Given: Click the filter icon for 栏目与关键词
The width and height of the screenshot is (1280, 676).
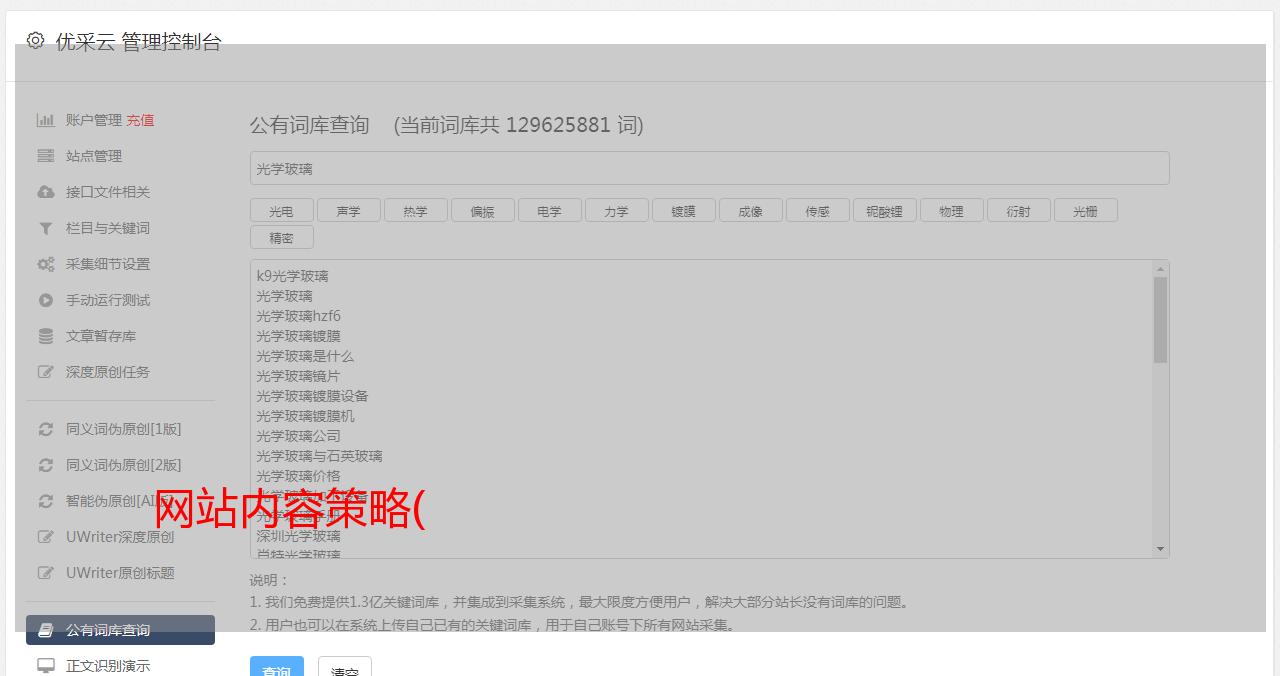Looking at the screenshot, I should click(x=46, y=228).
